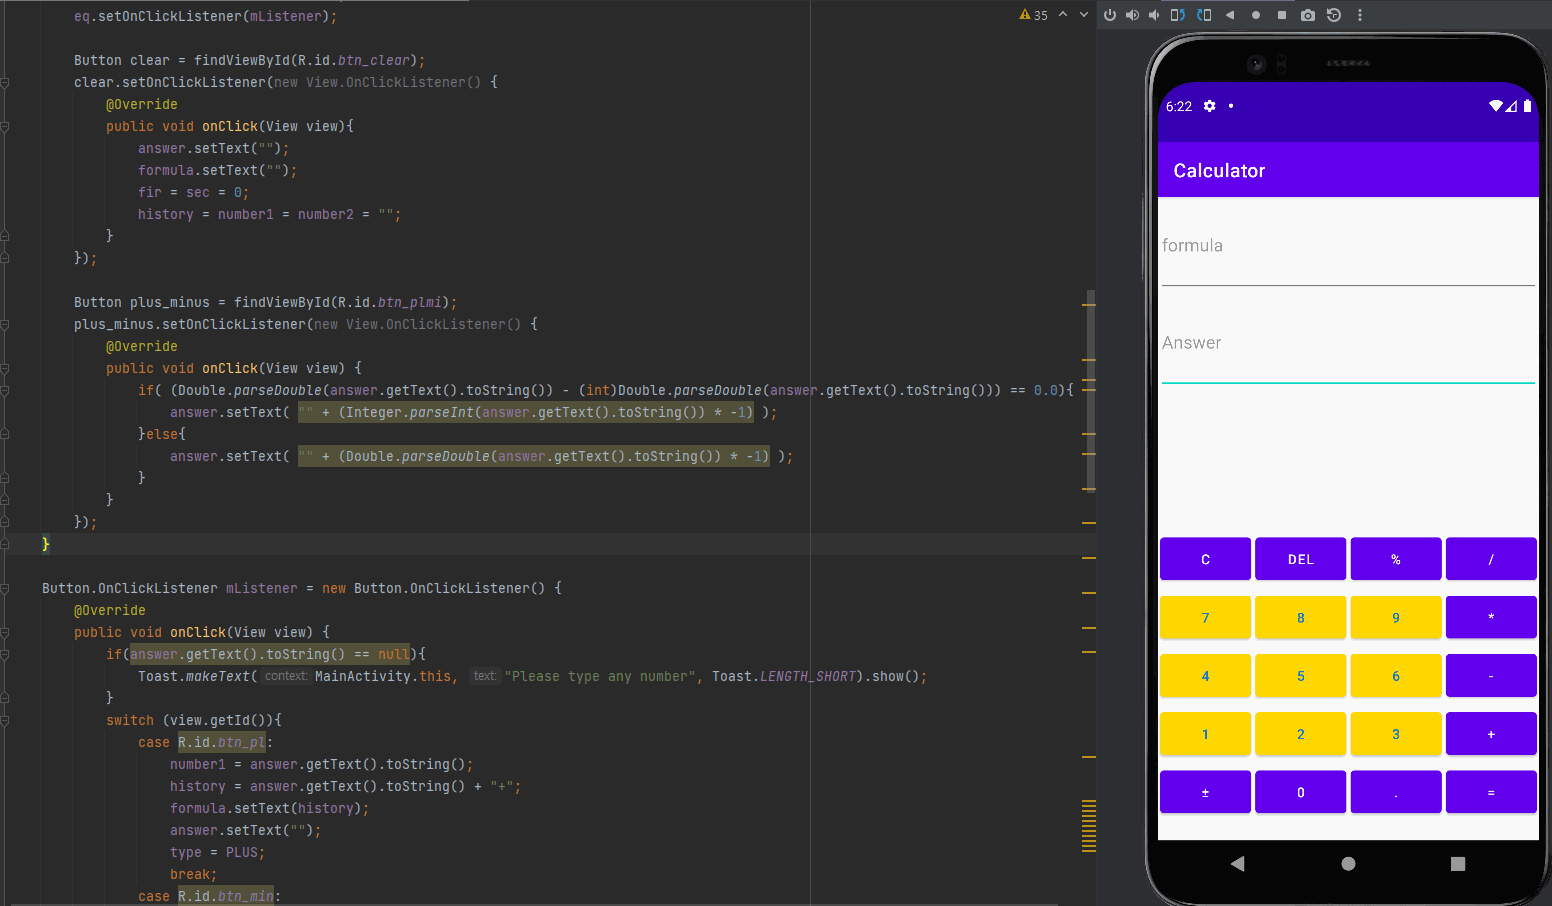Tap the 4 digit button
Screen dimensions: 1552x906
point(1205,676)
